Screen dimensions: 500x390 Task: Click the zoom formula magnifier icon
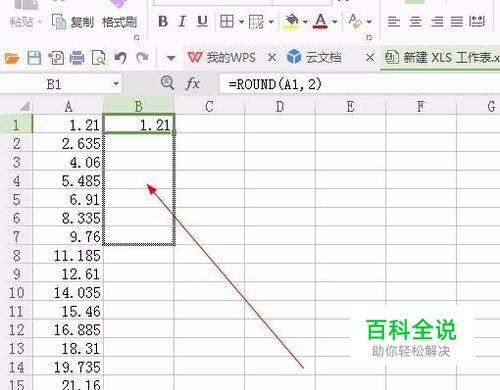167,83
